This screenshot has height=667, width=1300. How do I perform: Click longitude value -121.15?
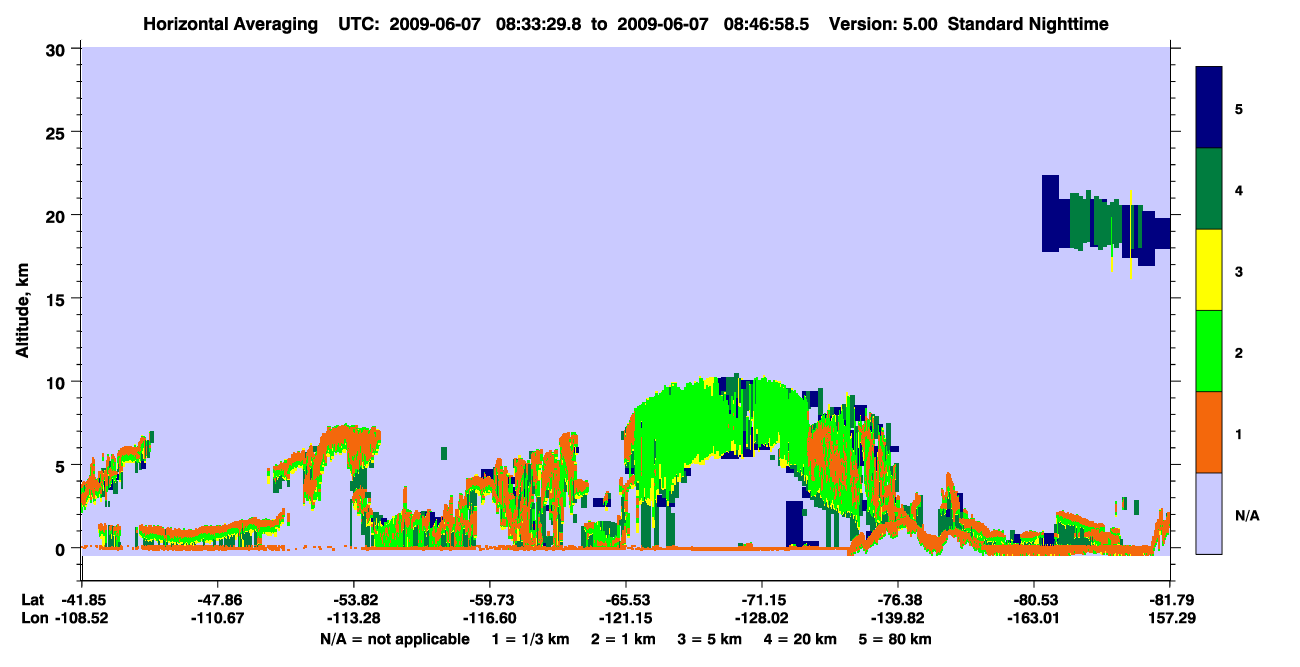click(626, 619)
